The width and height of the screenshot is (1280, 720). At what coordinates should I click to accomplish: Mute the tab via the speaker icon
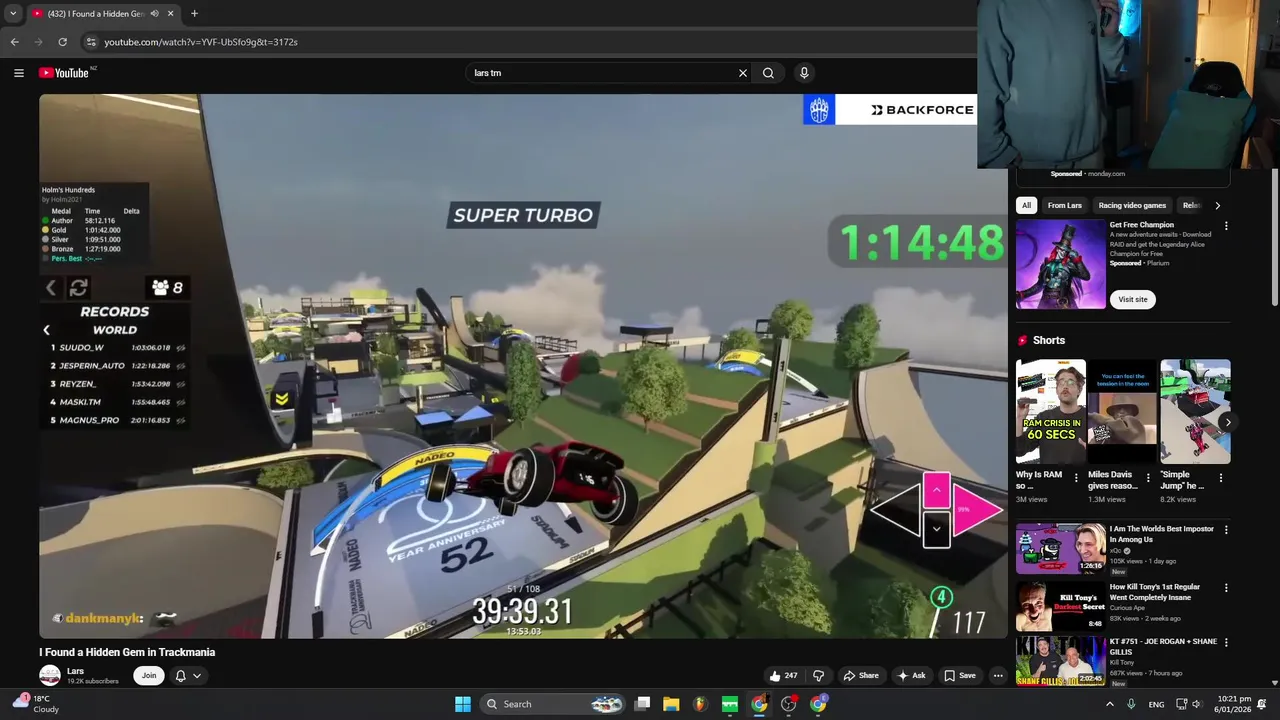(x=154, y=14)
